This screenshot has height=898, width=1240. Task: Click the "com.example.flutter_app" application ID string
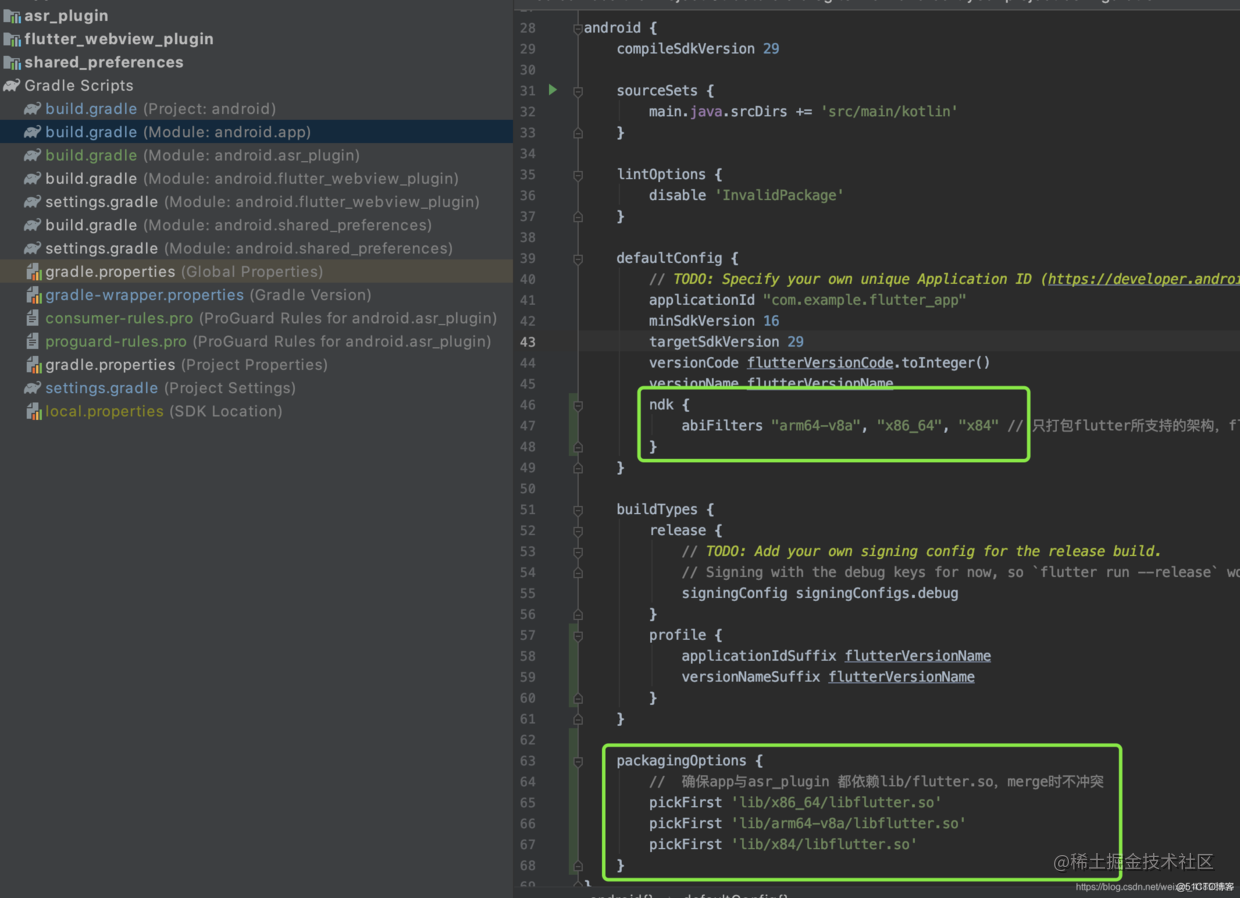click(x=864, y=300)
